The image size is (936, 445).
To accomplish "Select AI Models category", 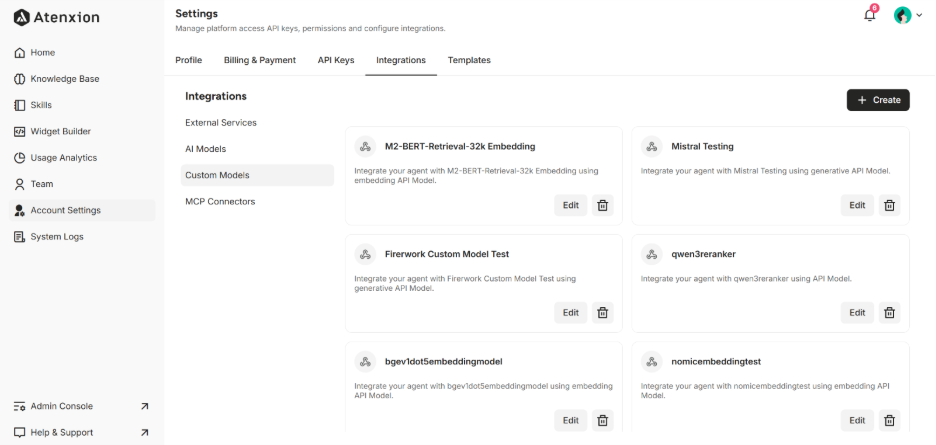I will 257,149.
